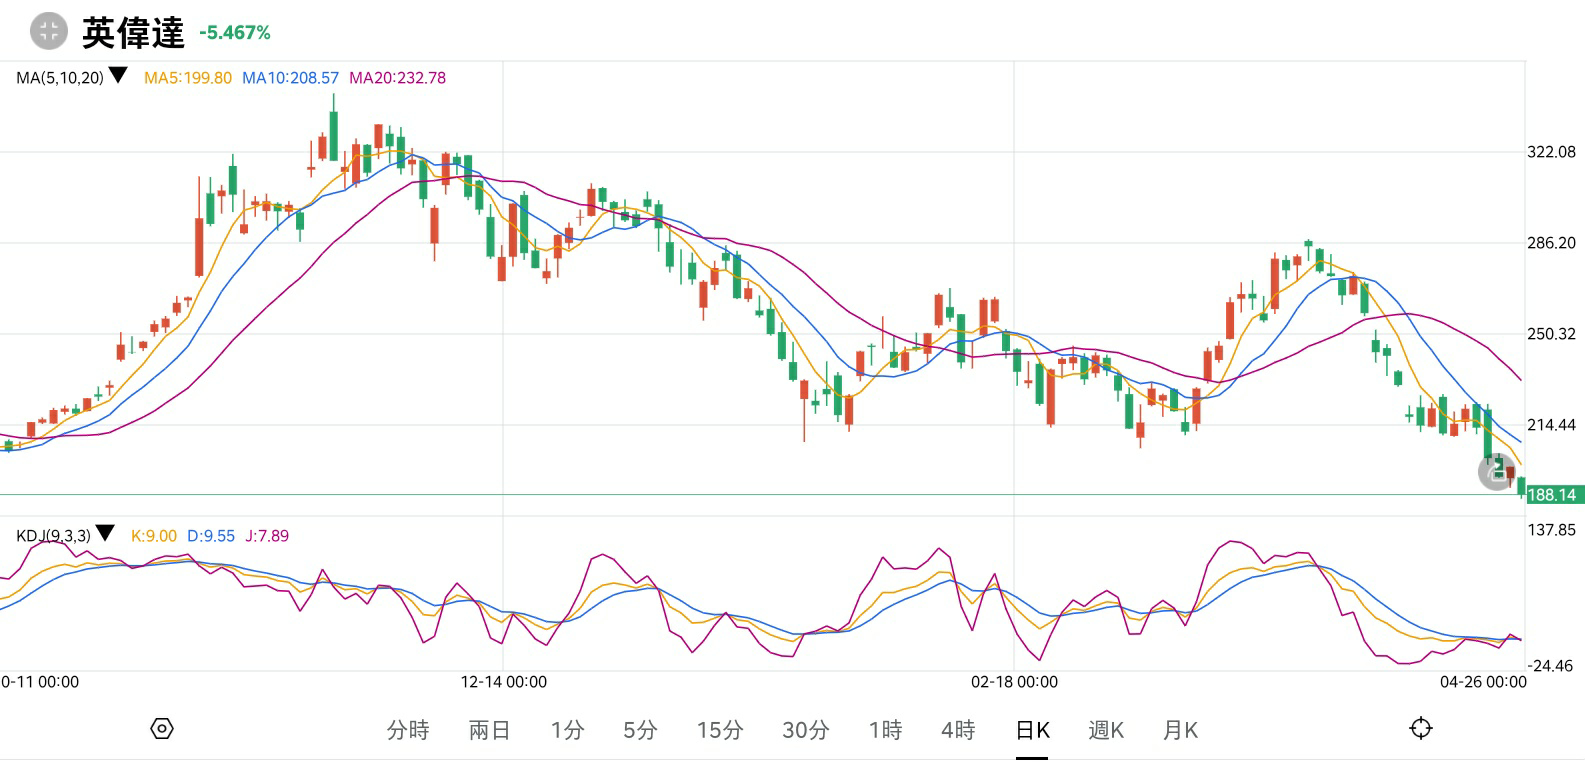Select the 4時 timeframe
This screenshot has height=762, width=1585.
[x=958, y=731]
